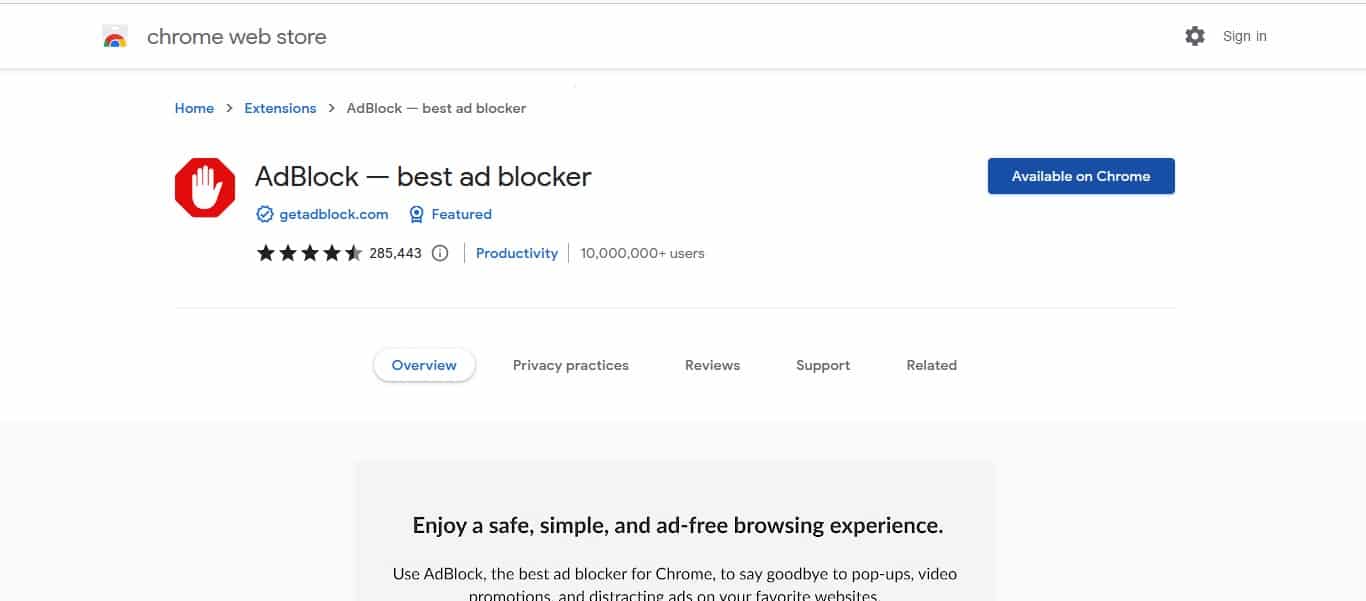
Task: Open the Reviews tab
Action: (x=712, y=365)
